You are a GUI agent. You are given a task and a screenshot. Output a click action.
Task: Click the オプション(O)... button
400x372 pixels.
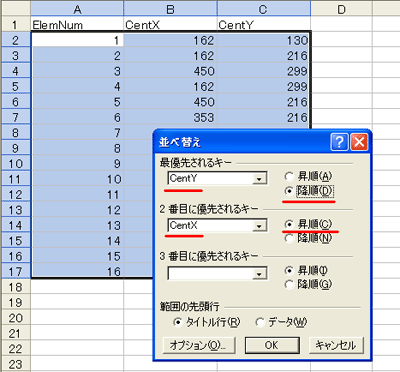pyautogui.click(x=199, y=345)
